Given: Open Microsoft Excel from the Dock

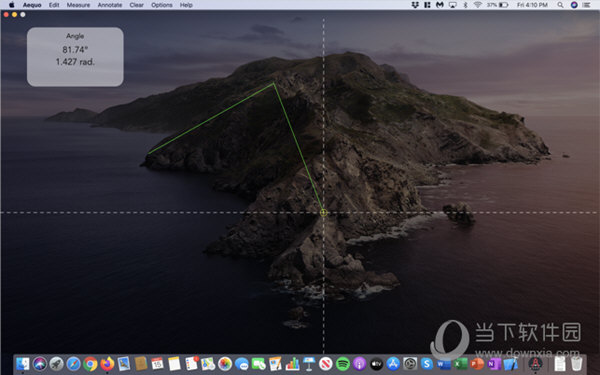Looking at the screenshot, I should pos(460,364).
